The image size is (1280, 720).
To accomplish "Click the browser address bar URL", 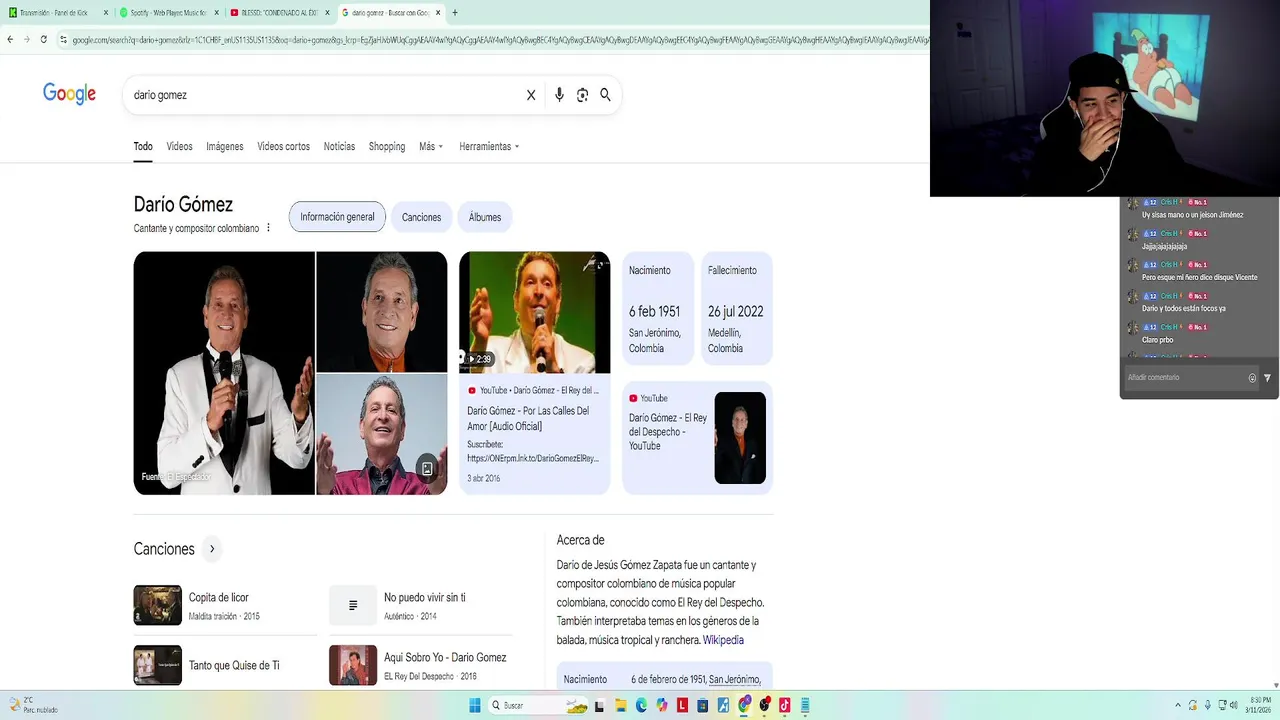I will pyautogui.click(x=495, y=40).
